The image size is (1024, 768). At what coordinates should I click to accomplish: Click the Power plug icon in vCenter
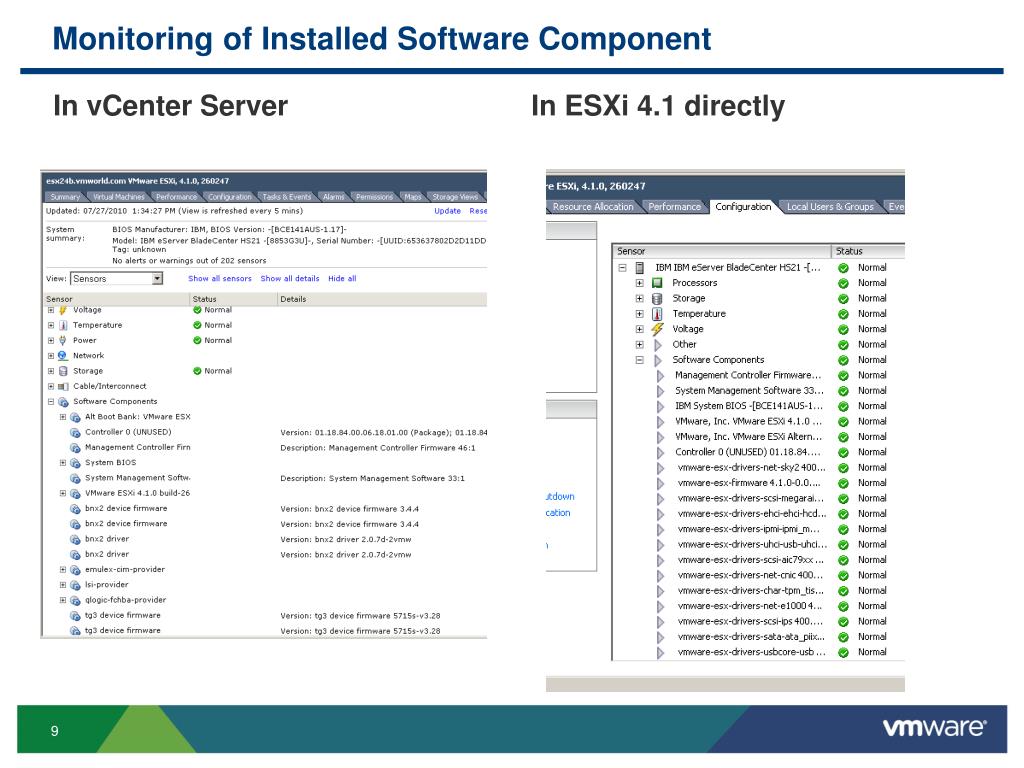point(63,340)
